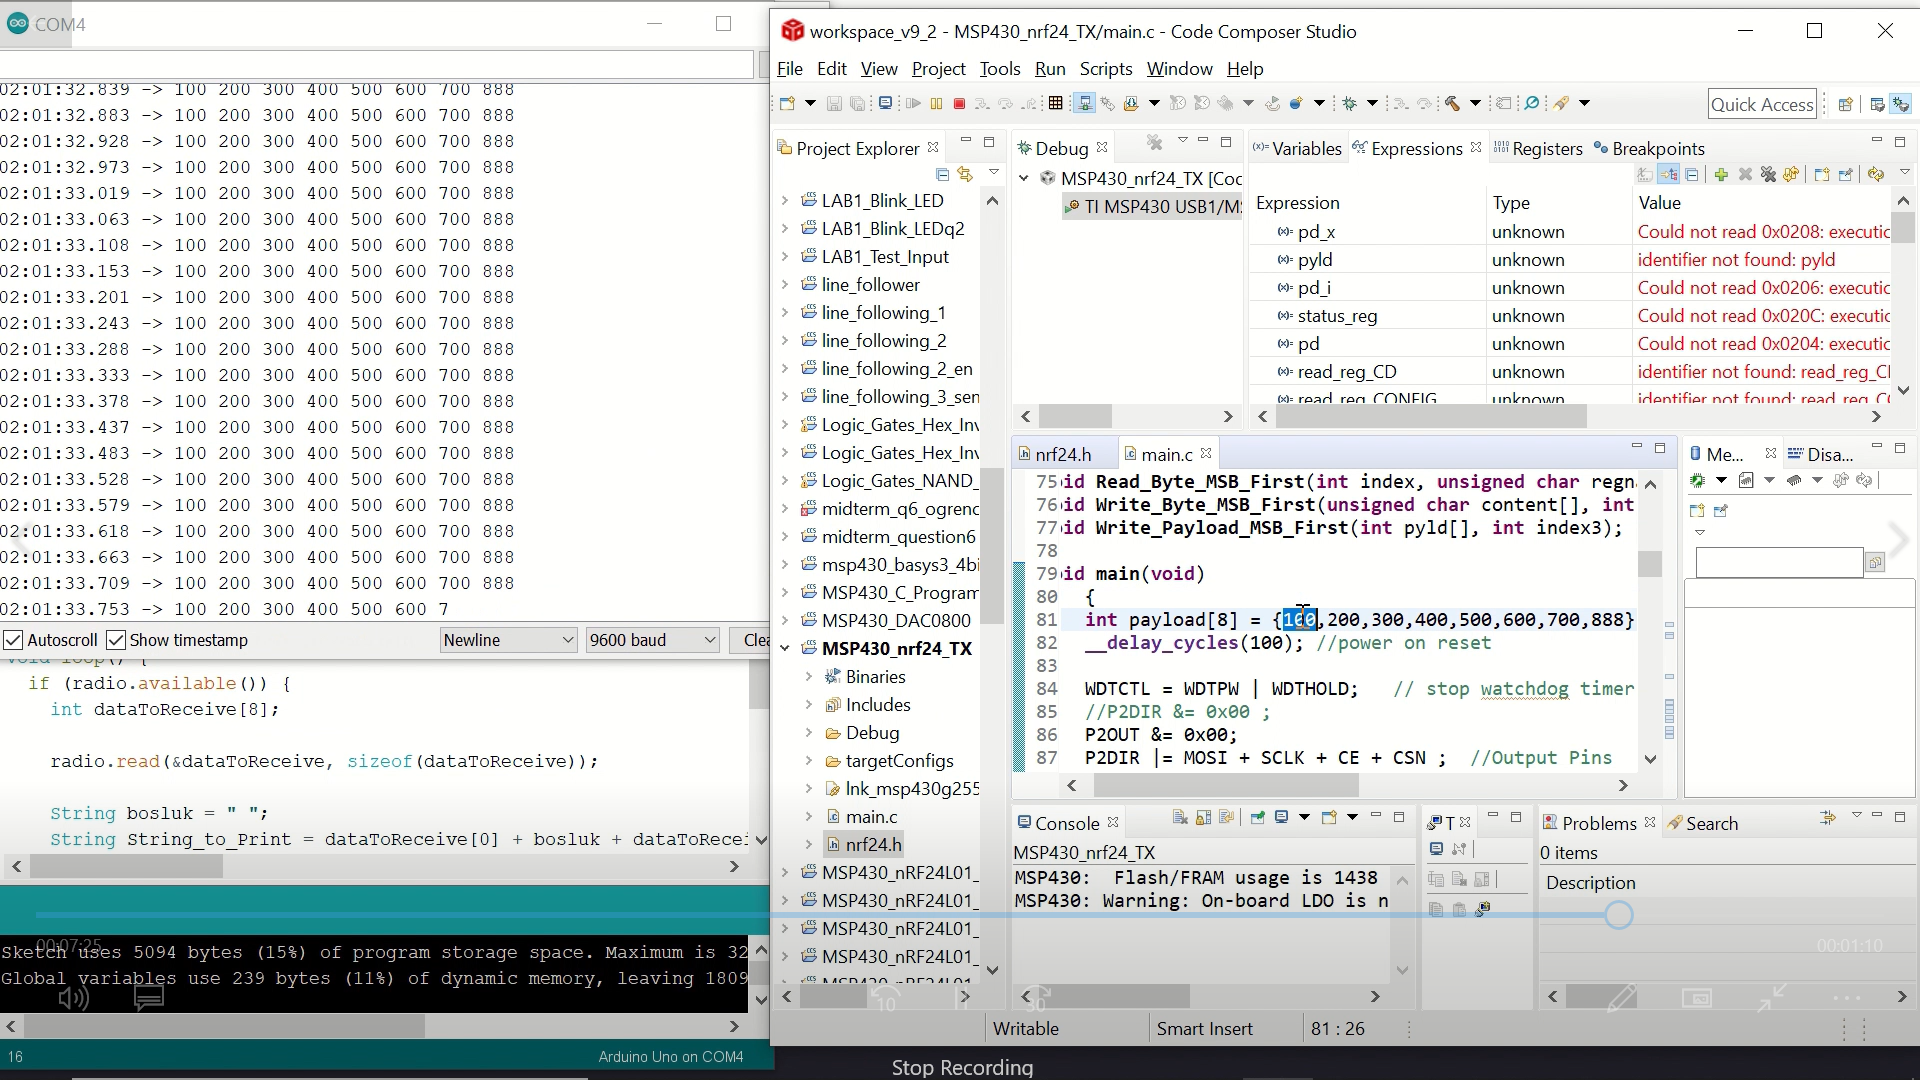Open the Scripts menu
The width and height of the screenshot is (1920, 1080).
1106,69
